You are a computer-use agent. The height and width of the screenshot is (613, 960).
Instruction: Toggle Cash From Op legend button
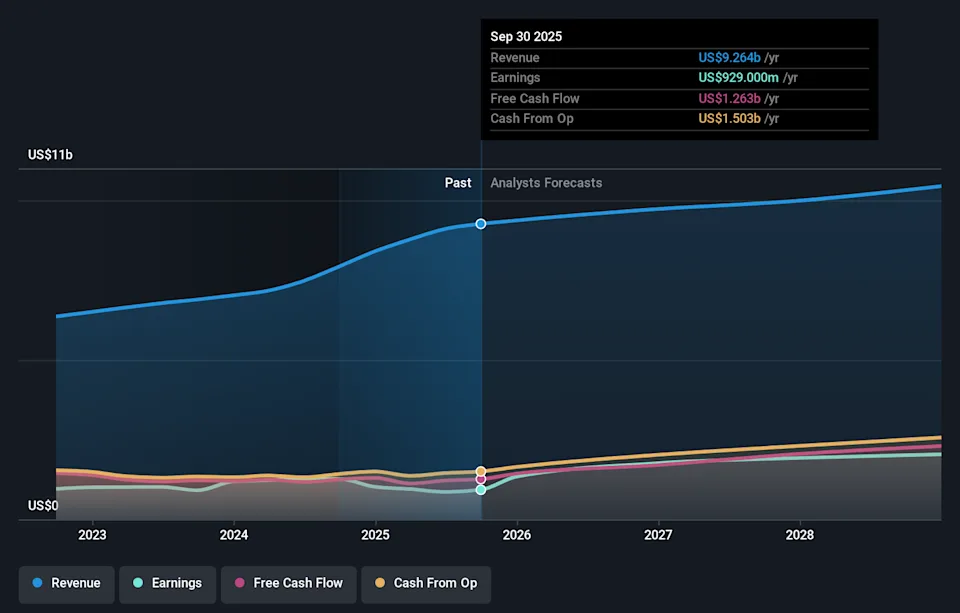[x=425, y=583]
